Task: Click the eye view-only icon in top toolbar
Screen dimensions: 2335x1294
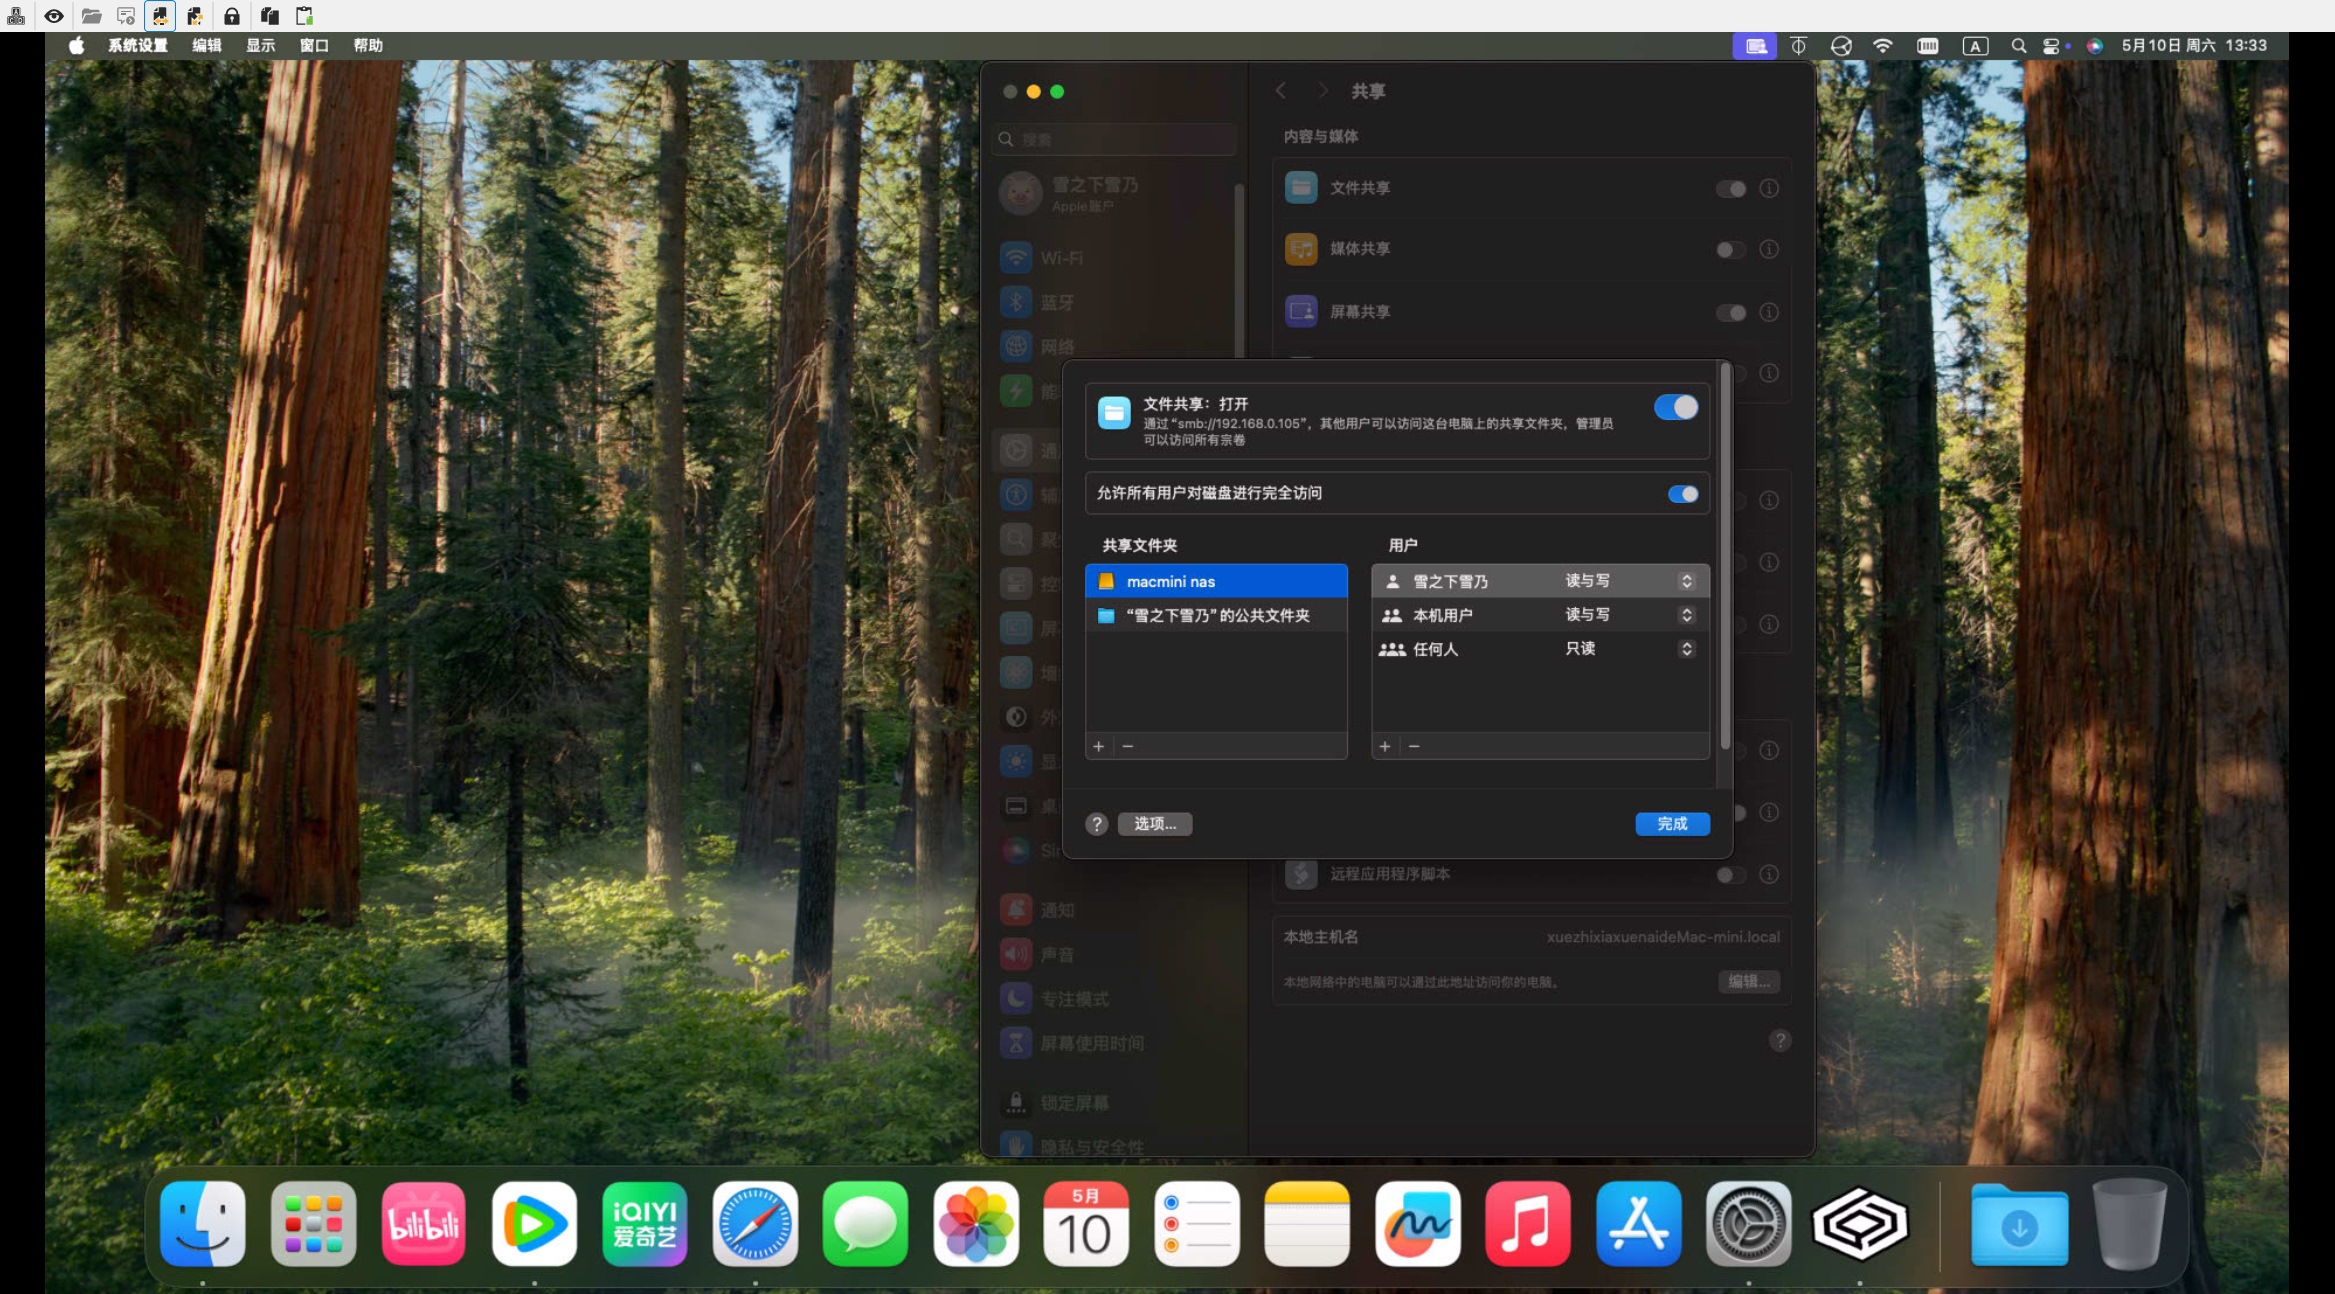Action: (x=54, y=16)
